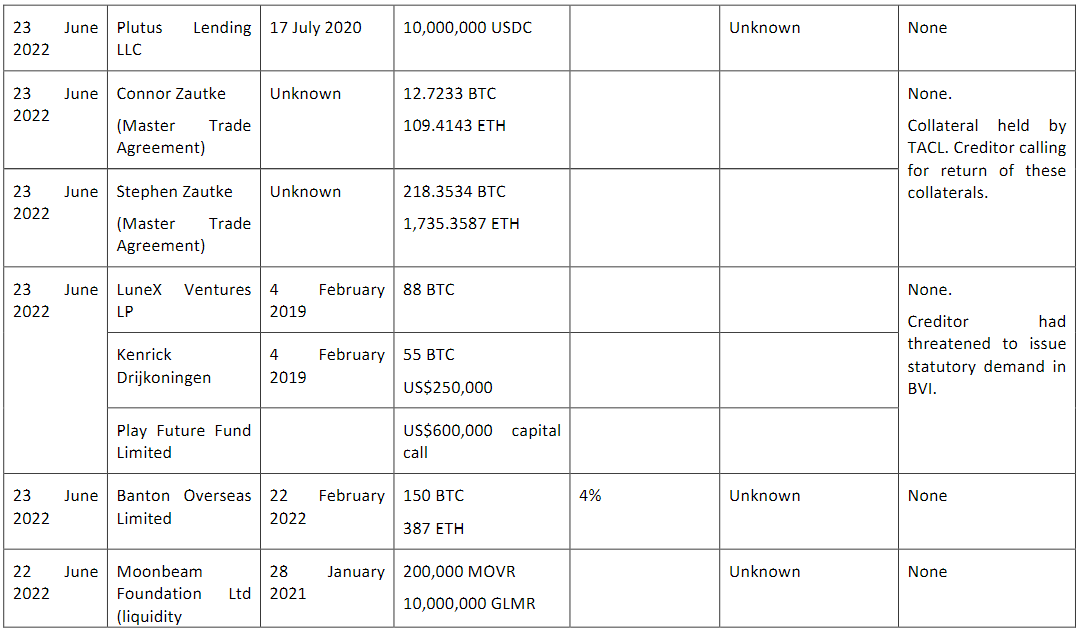The width and height of the screenshot is (1079, 629).
Task: Click the 1,735.3587 ETH amount
Action: click(461, 224)
